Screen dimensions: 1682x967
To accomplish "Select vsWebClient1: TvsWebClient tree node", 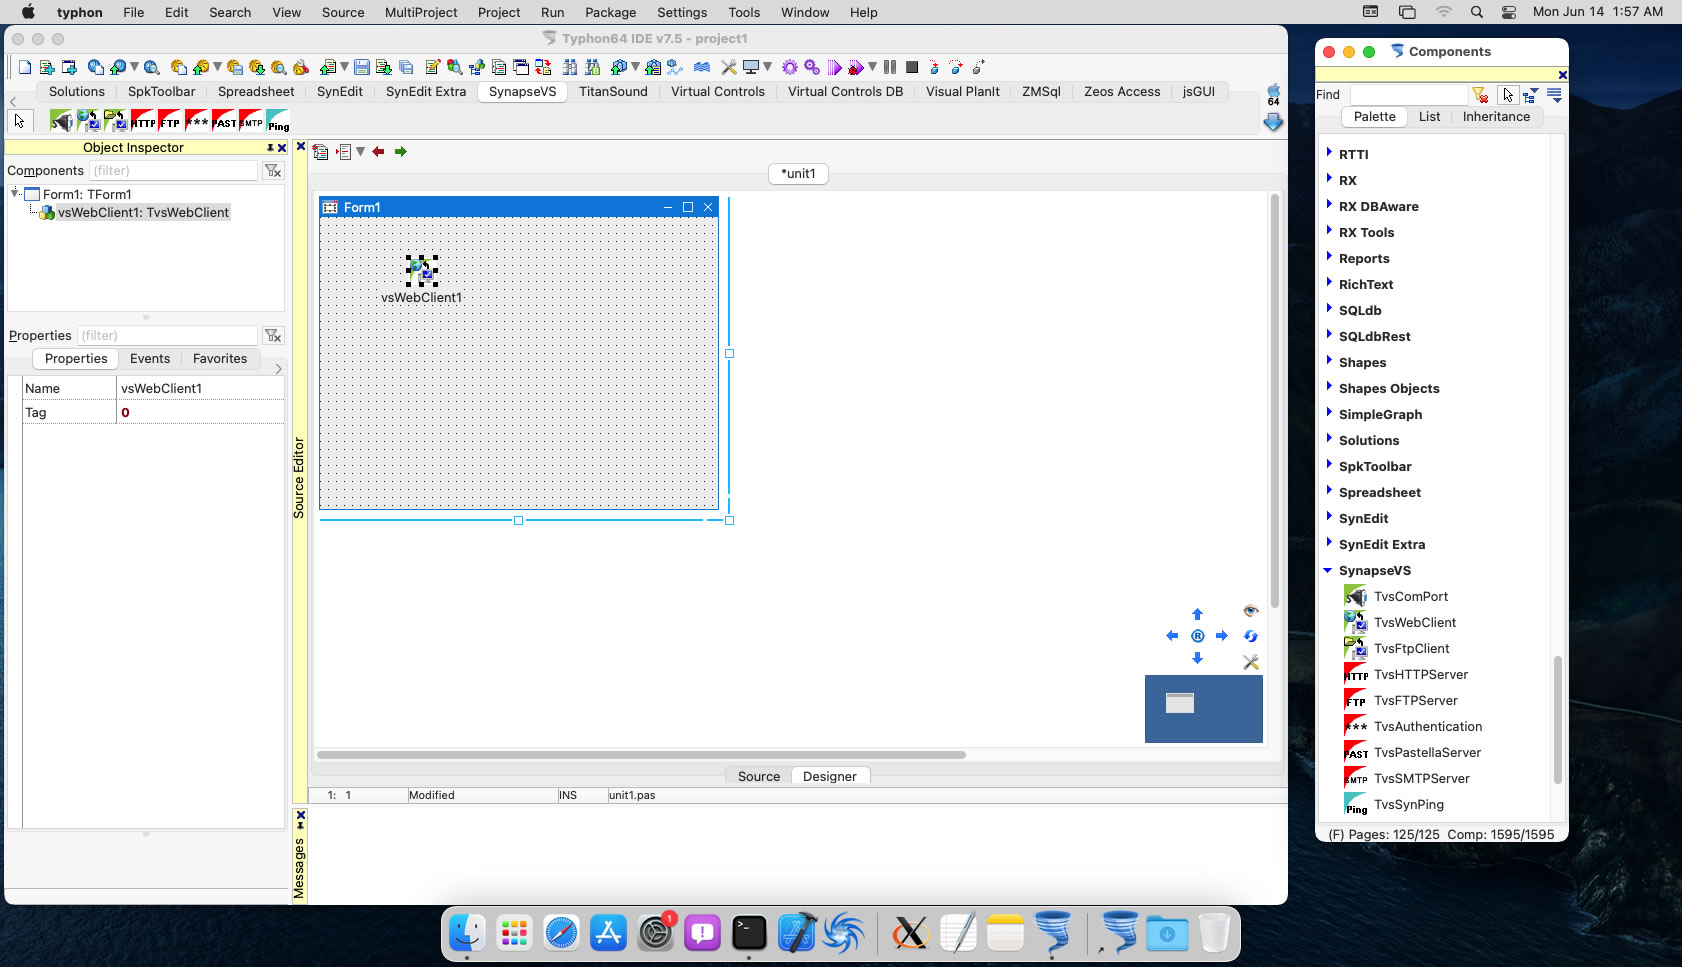I will pos(143,212).
